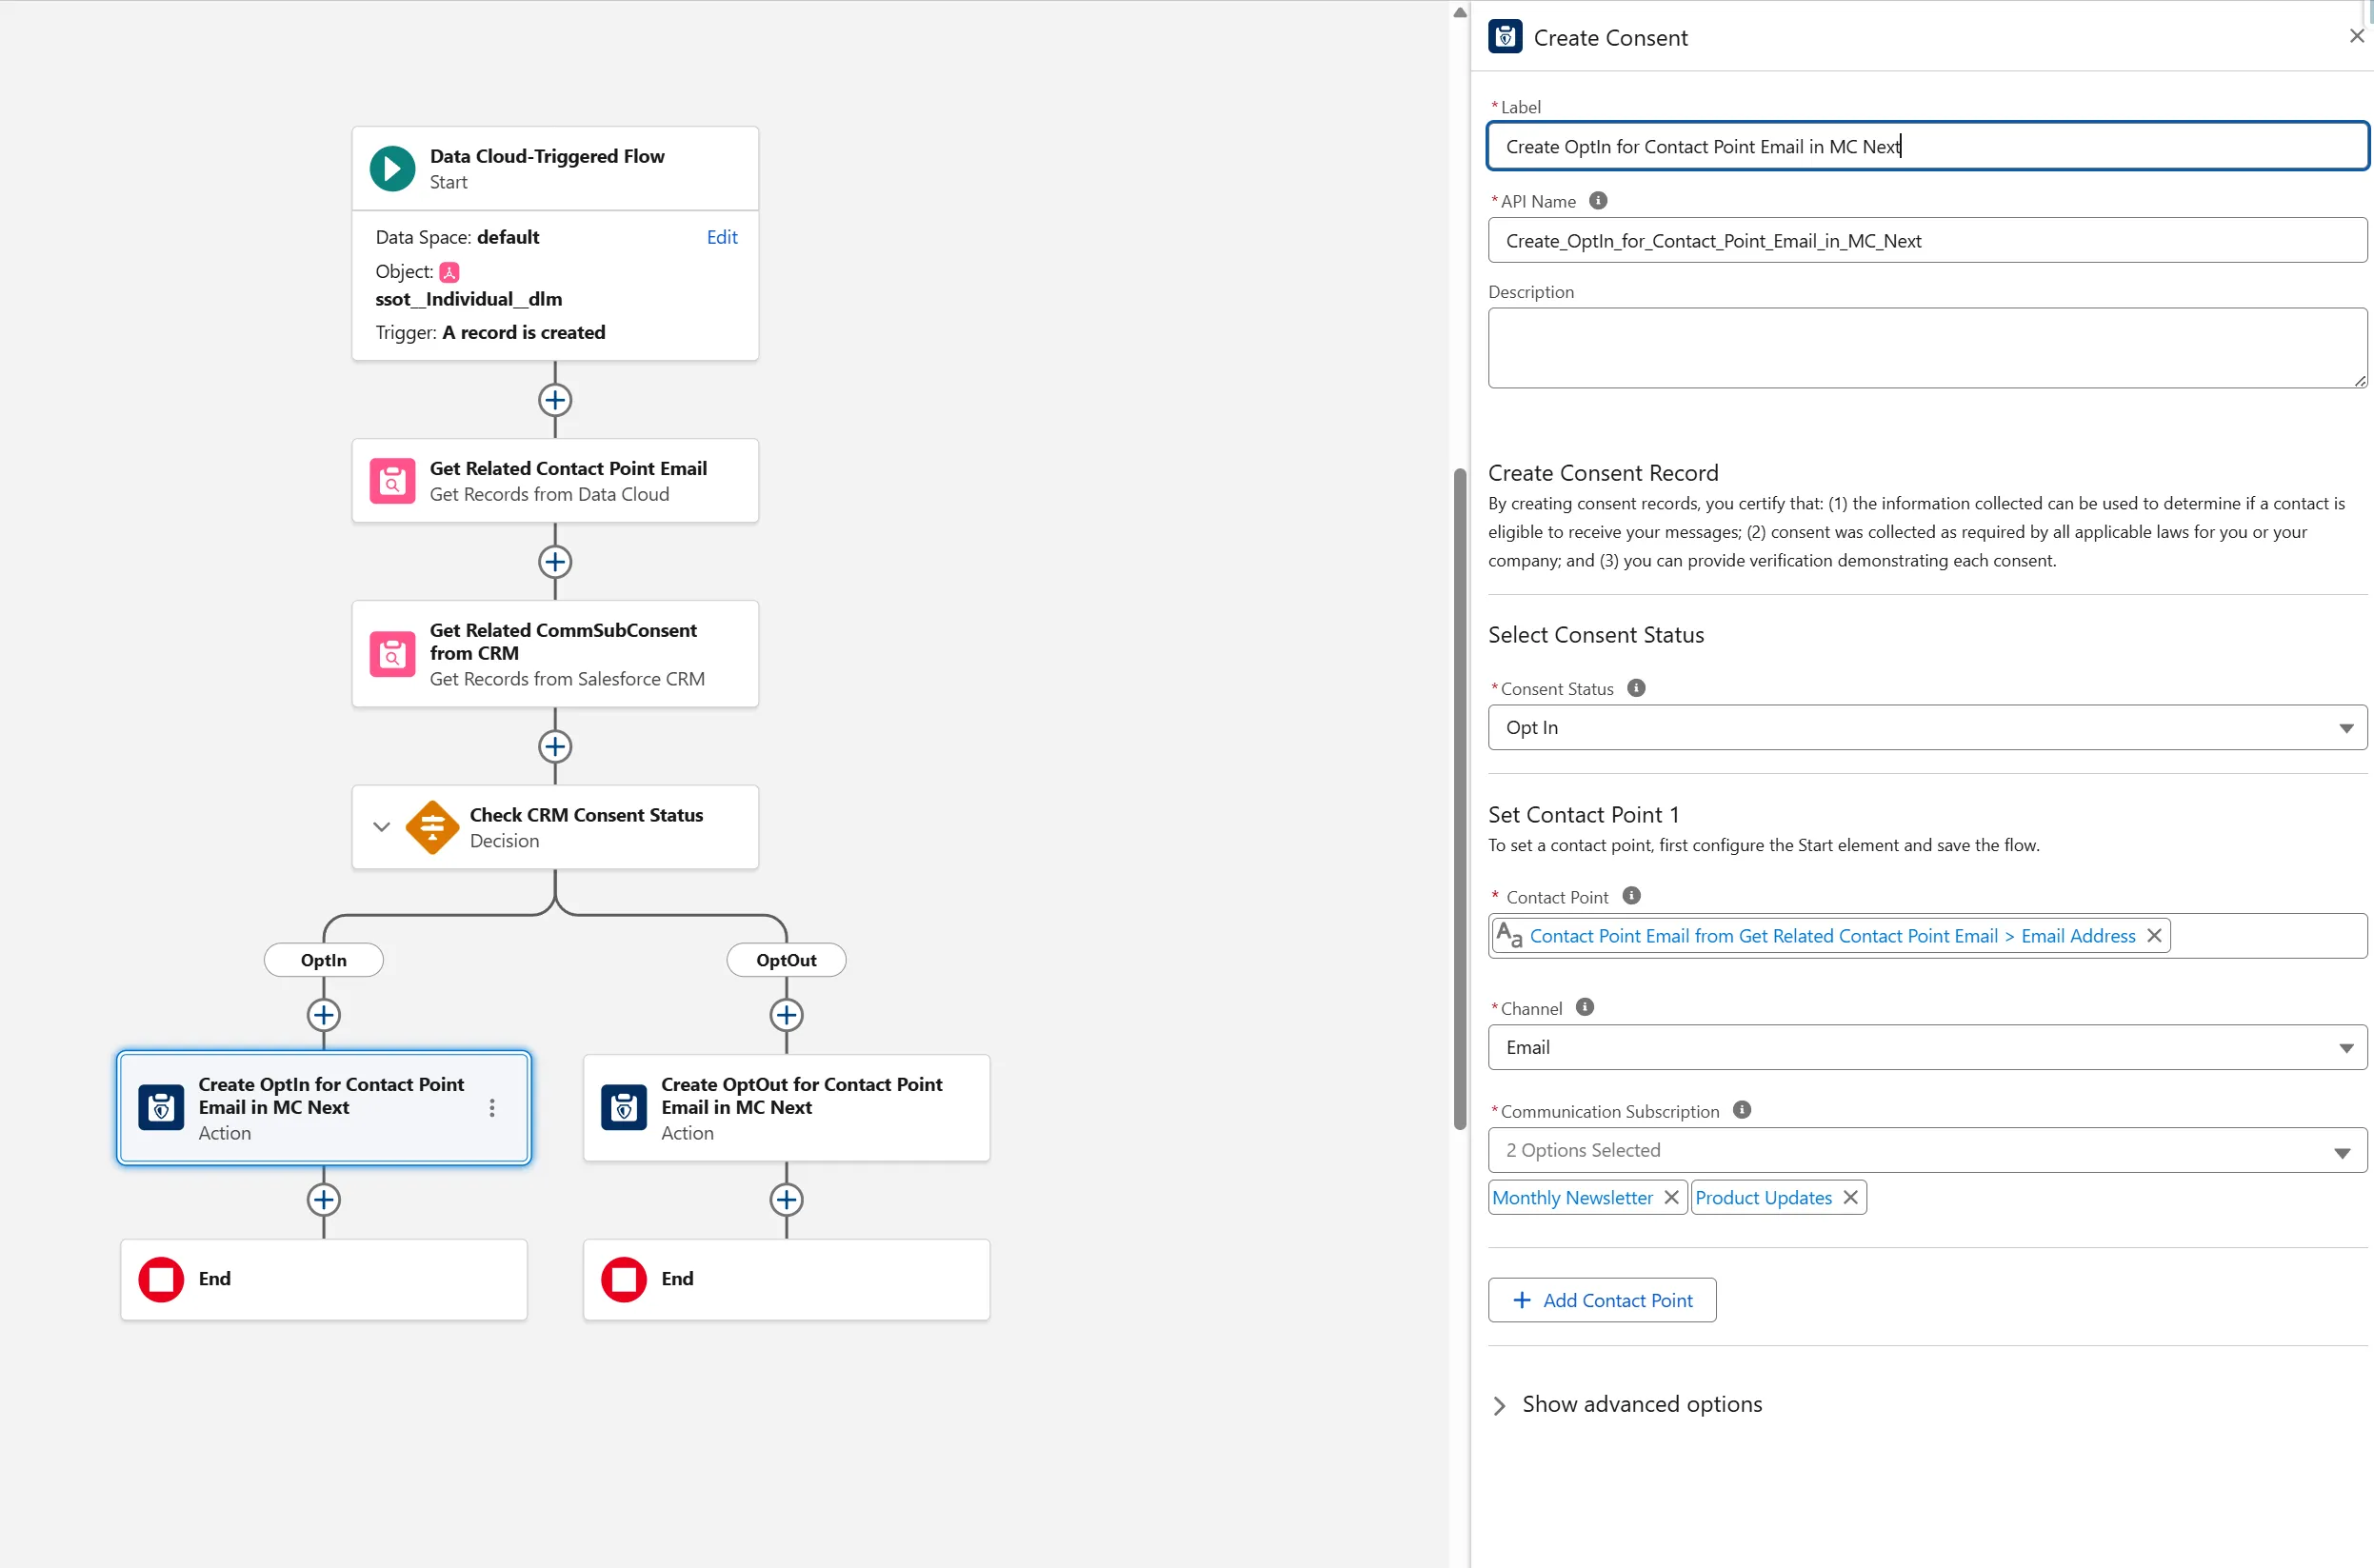Add element under the OptIn branch label

point(324,1015)
